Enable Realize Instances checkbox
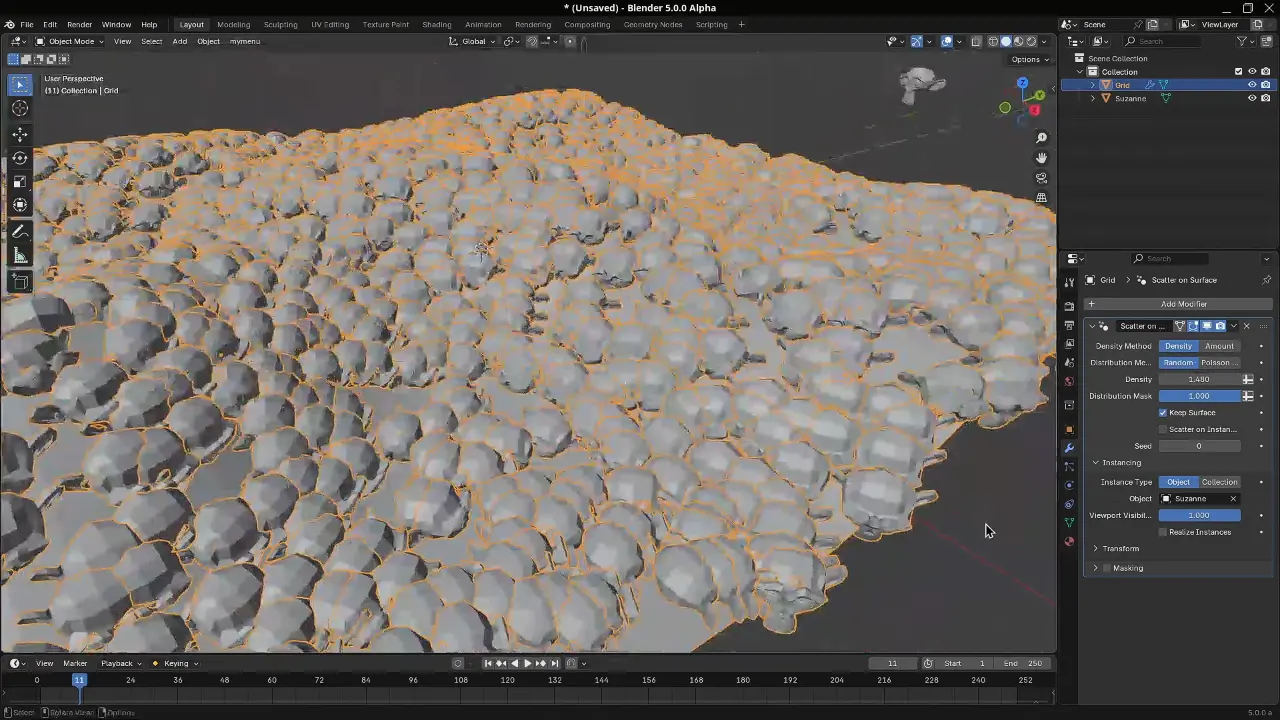Image resolution: width=1280 pixels, height=720 pixels. 1163,532
